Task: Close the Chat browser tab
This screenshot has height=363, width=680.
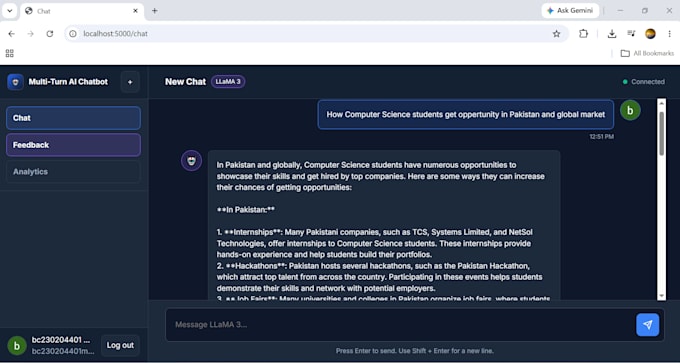Action: tap(135, 11)
